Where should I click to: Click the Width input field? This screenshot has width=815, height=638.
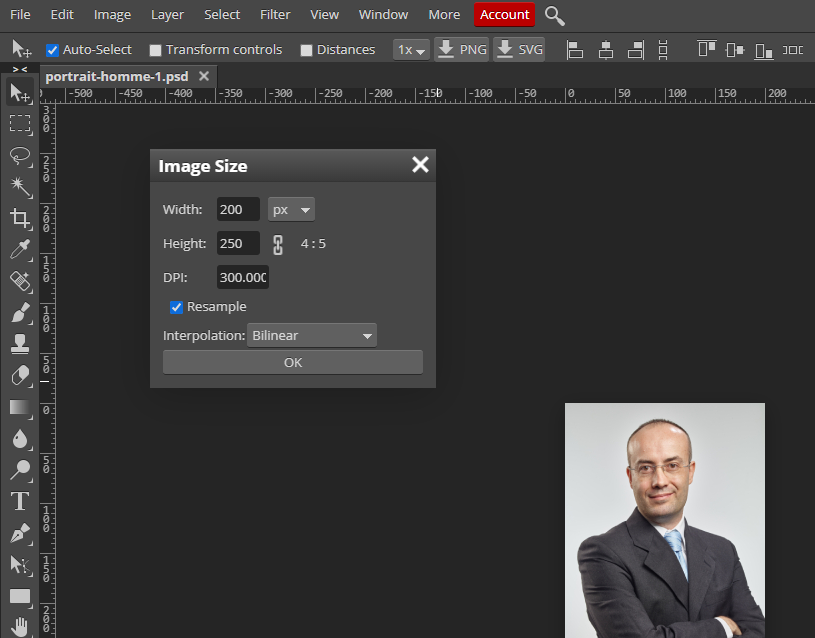[238, 210]
